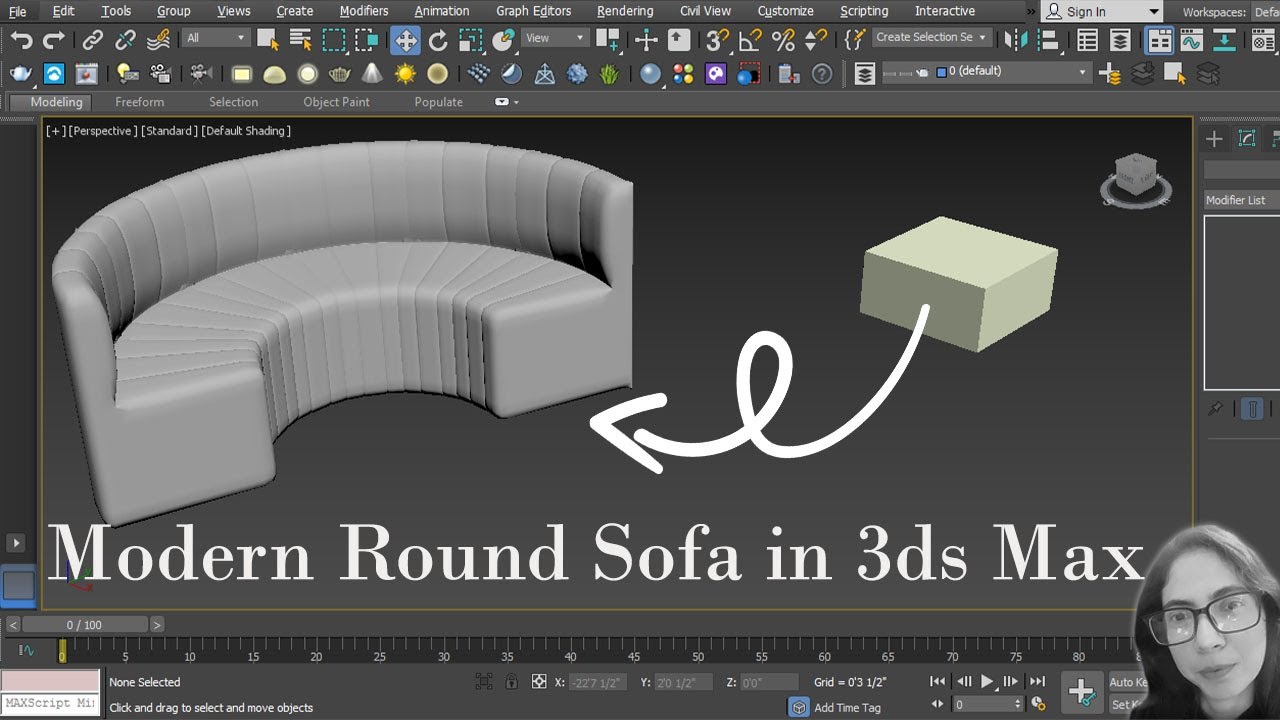Activate the Select and Scale tool
1280x720 pixels.
coord(471,40)
